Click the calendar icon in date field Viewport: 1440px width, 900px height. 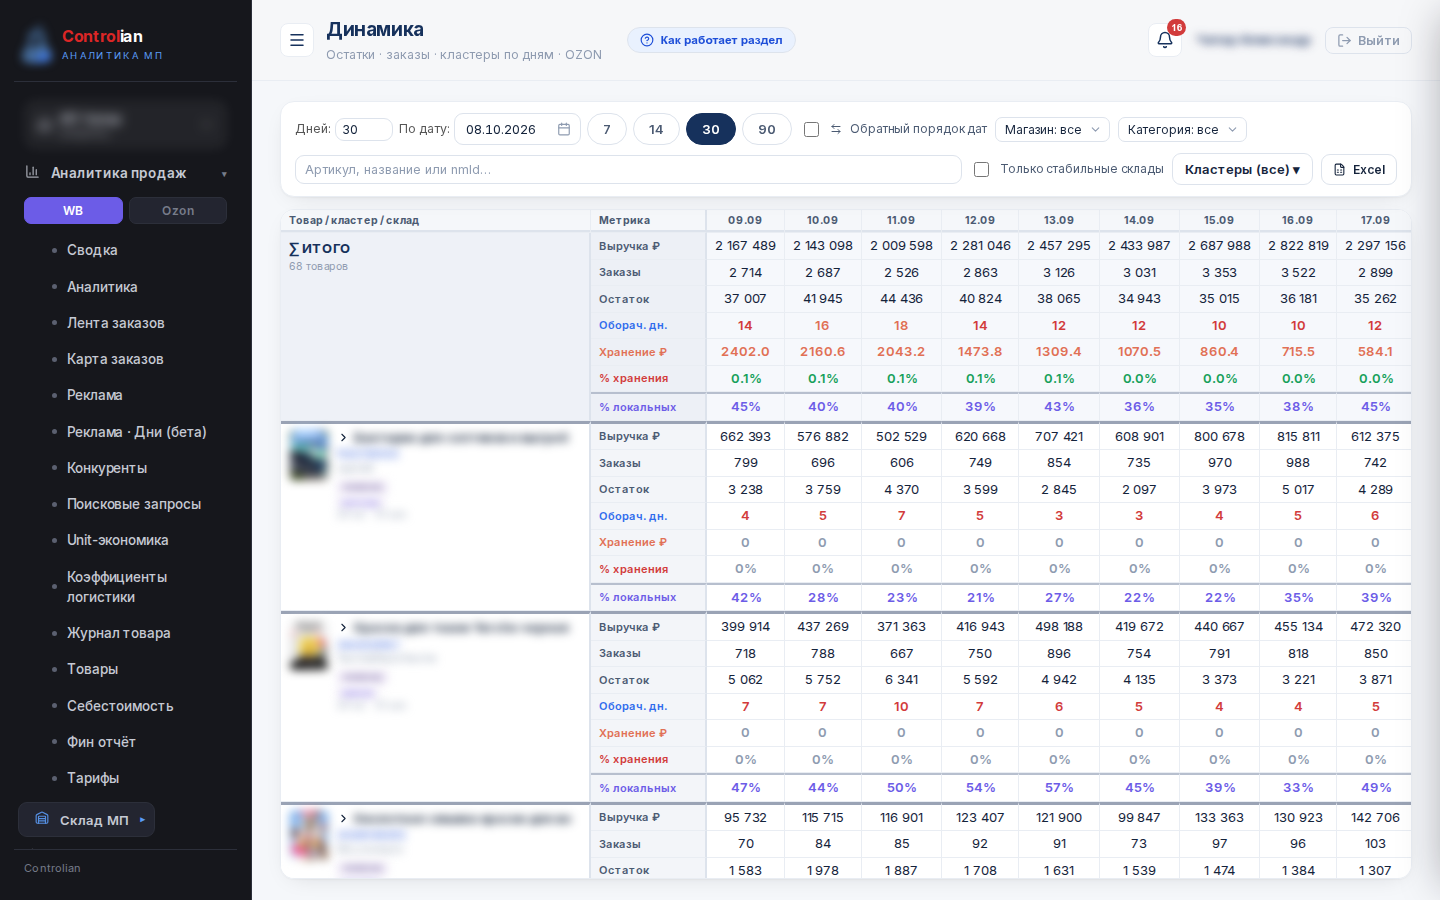564,129
